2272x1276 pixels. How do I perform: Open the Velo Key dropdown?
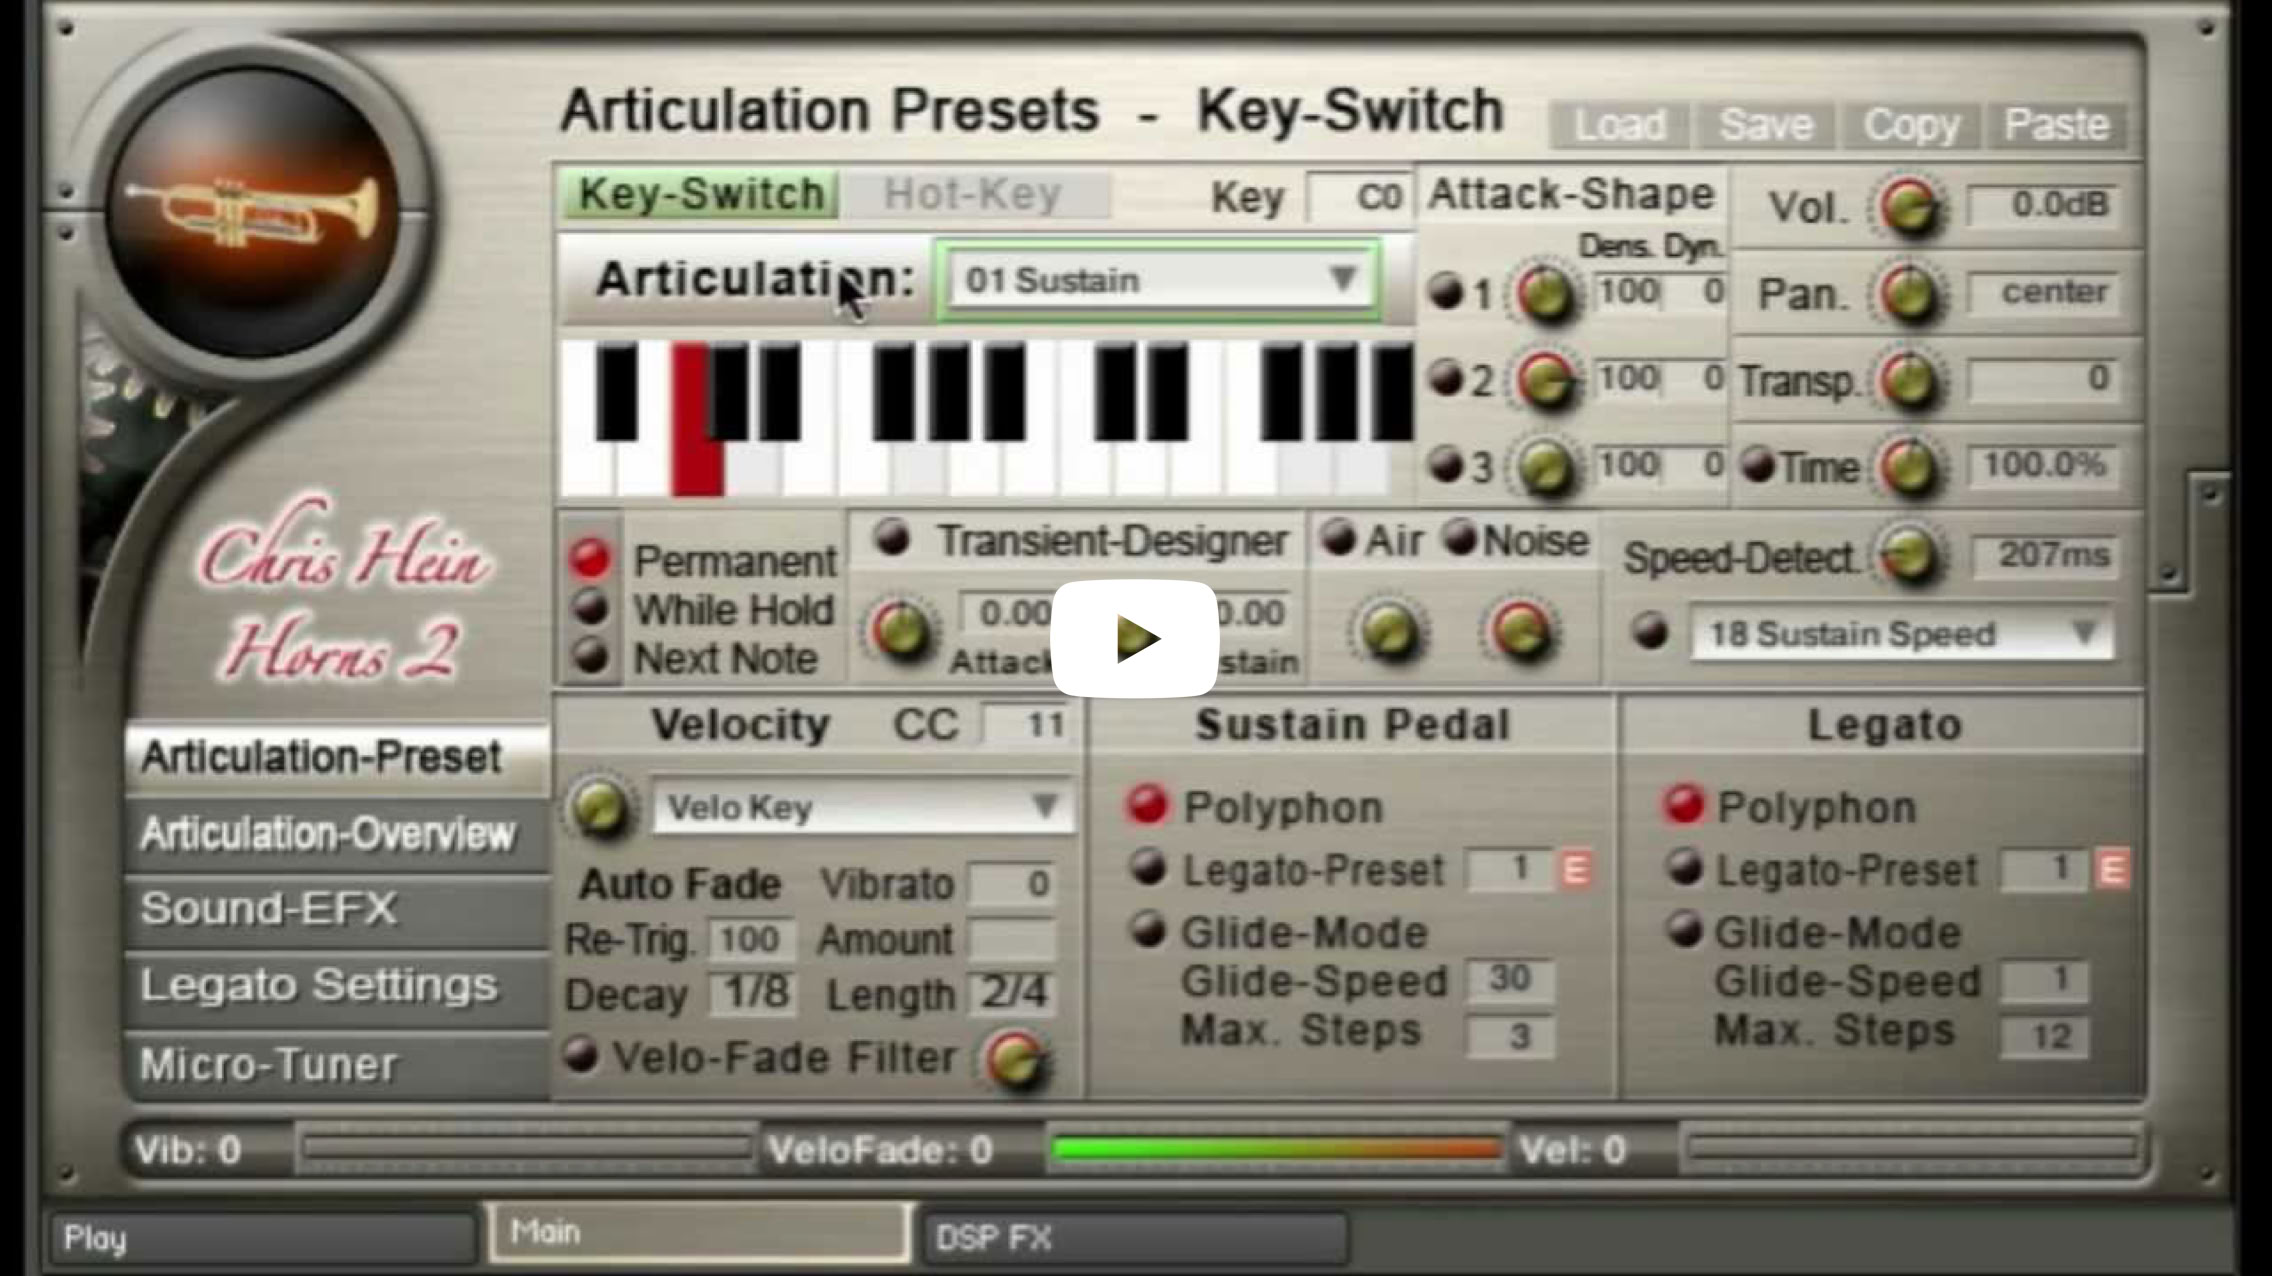coord(862,807)
